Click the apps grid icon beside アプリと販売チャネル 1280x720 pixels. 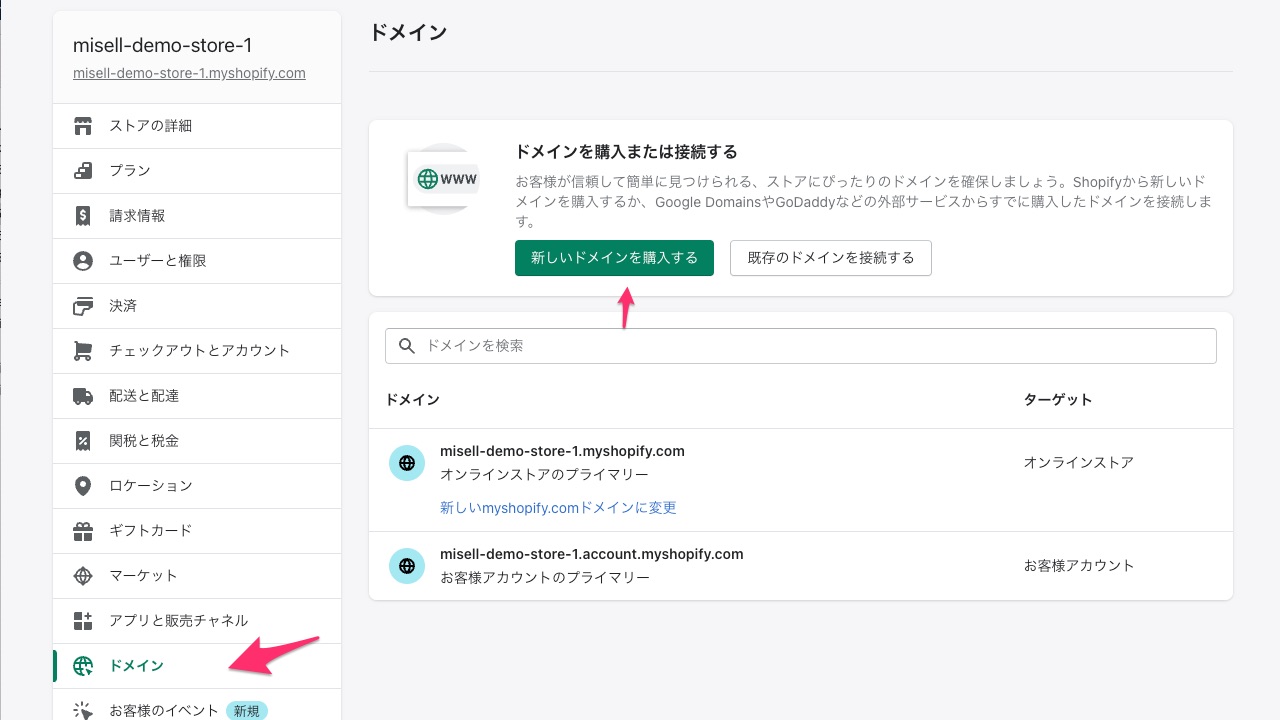(83, 621)
